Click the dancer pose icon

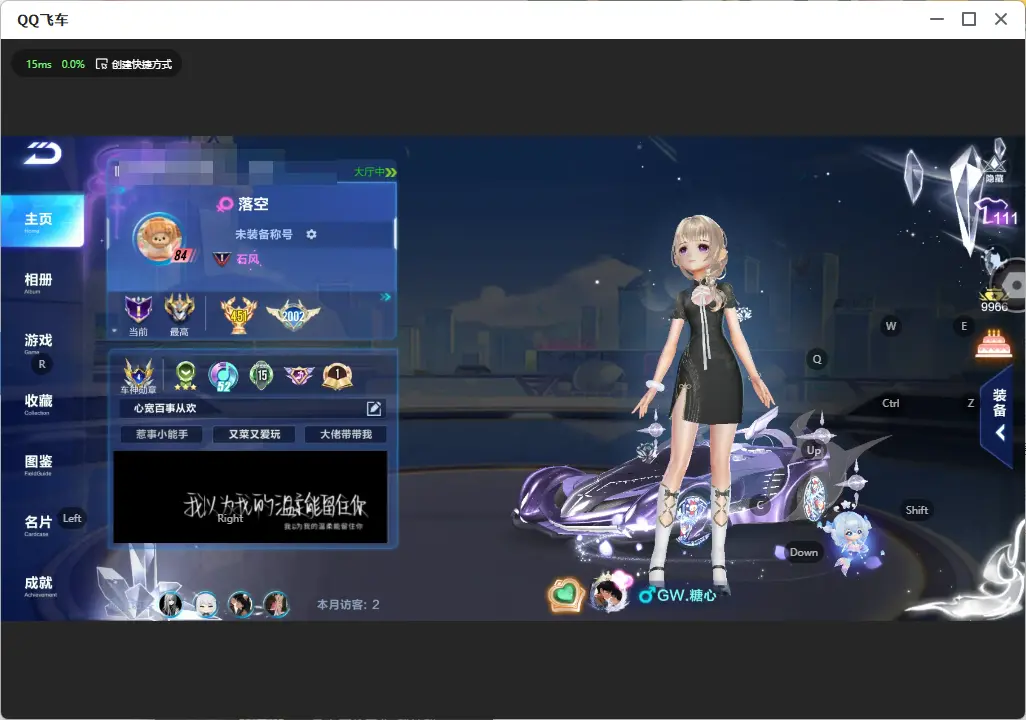pos(994,261)
